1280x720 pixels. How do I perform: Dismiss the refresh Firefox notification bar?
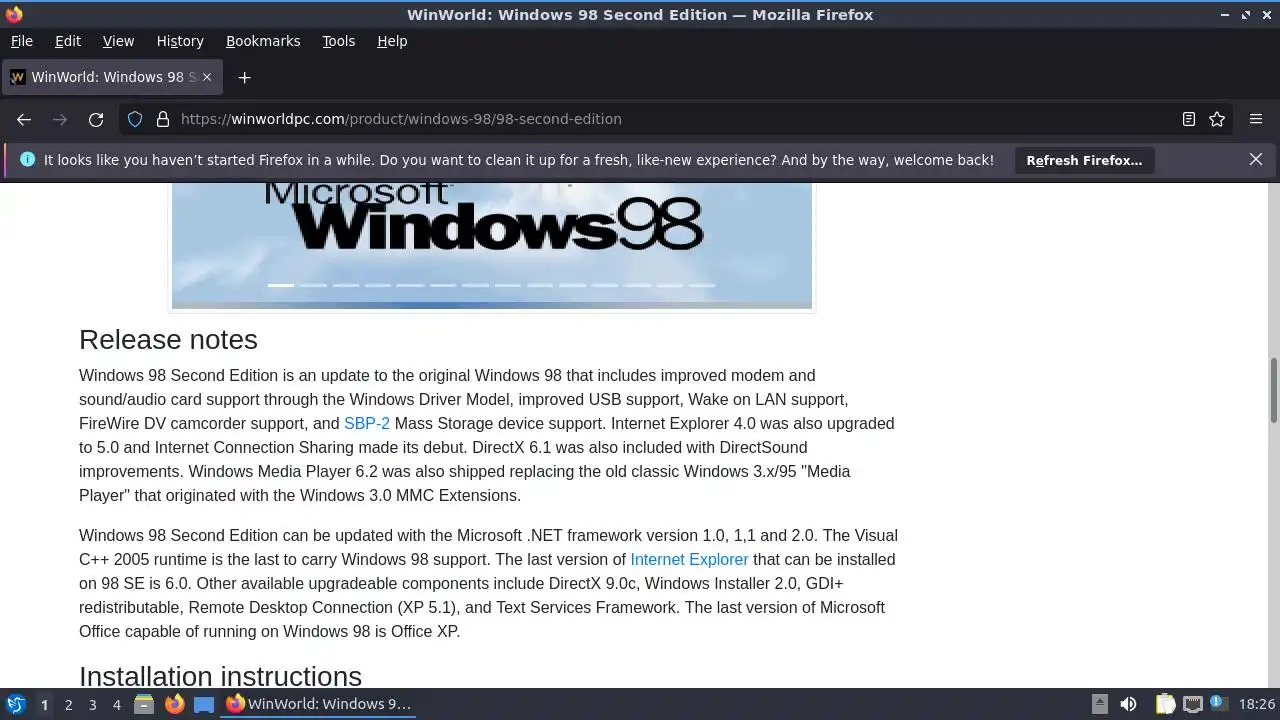[x=1256, y=159]
